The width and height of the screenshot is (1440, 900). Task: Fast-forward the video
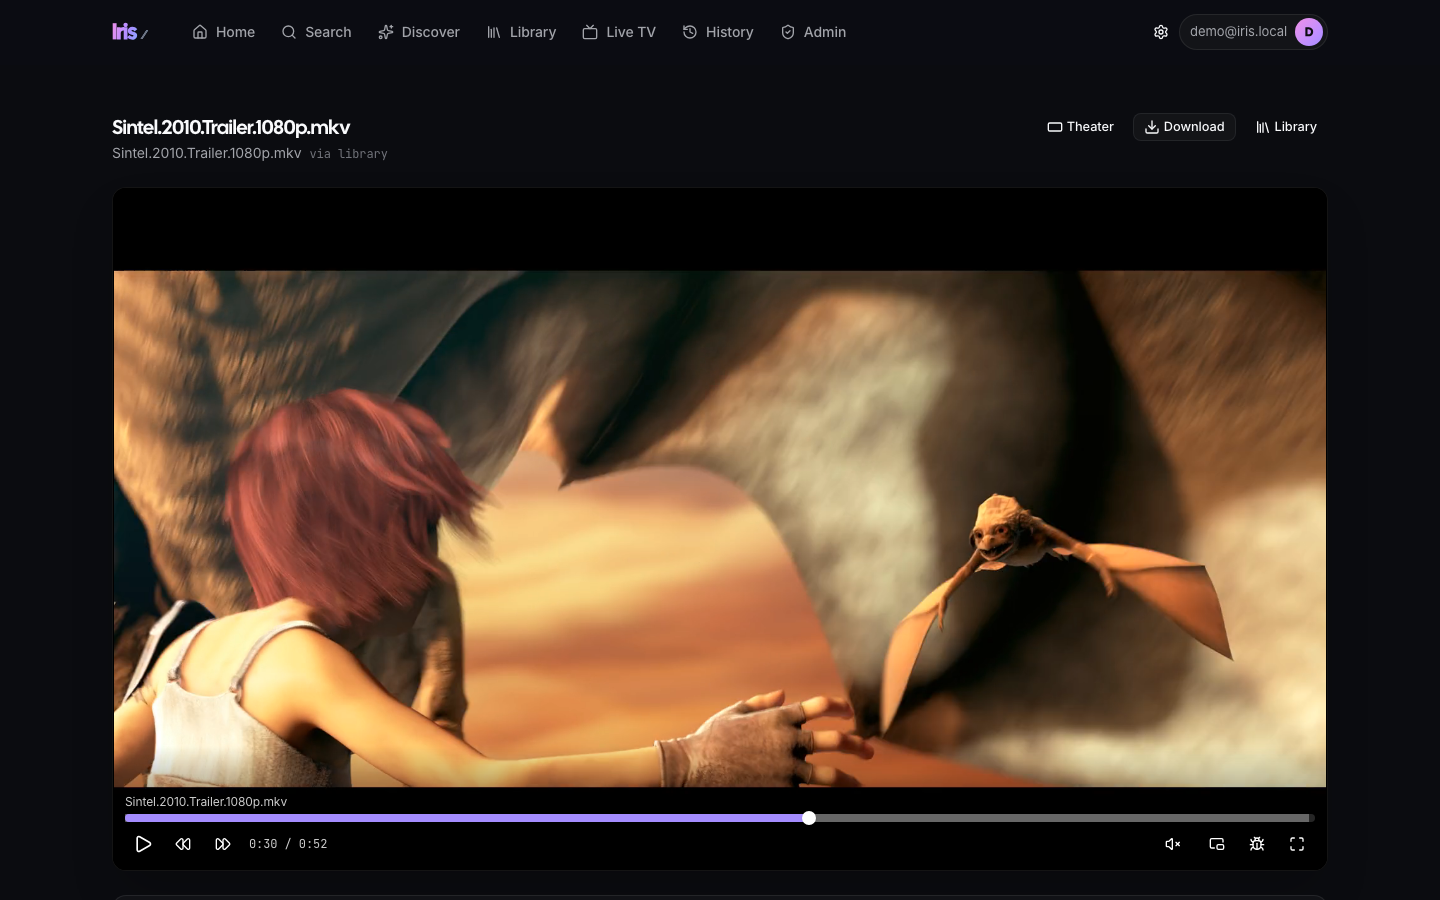point(223,844)
